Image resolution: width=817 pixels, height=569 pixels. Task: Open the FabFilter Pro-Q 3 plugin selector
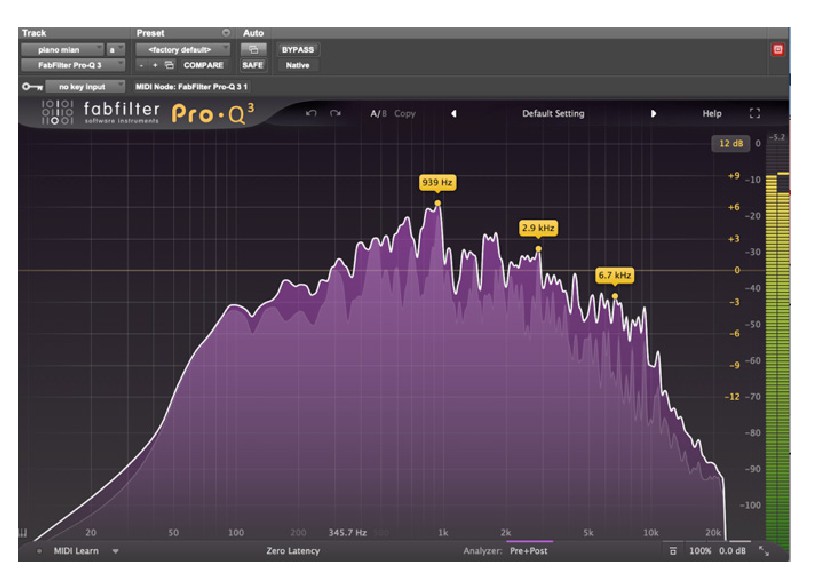(x=73, y=65)
